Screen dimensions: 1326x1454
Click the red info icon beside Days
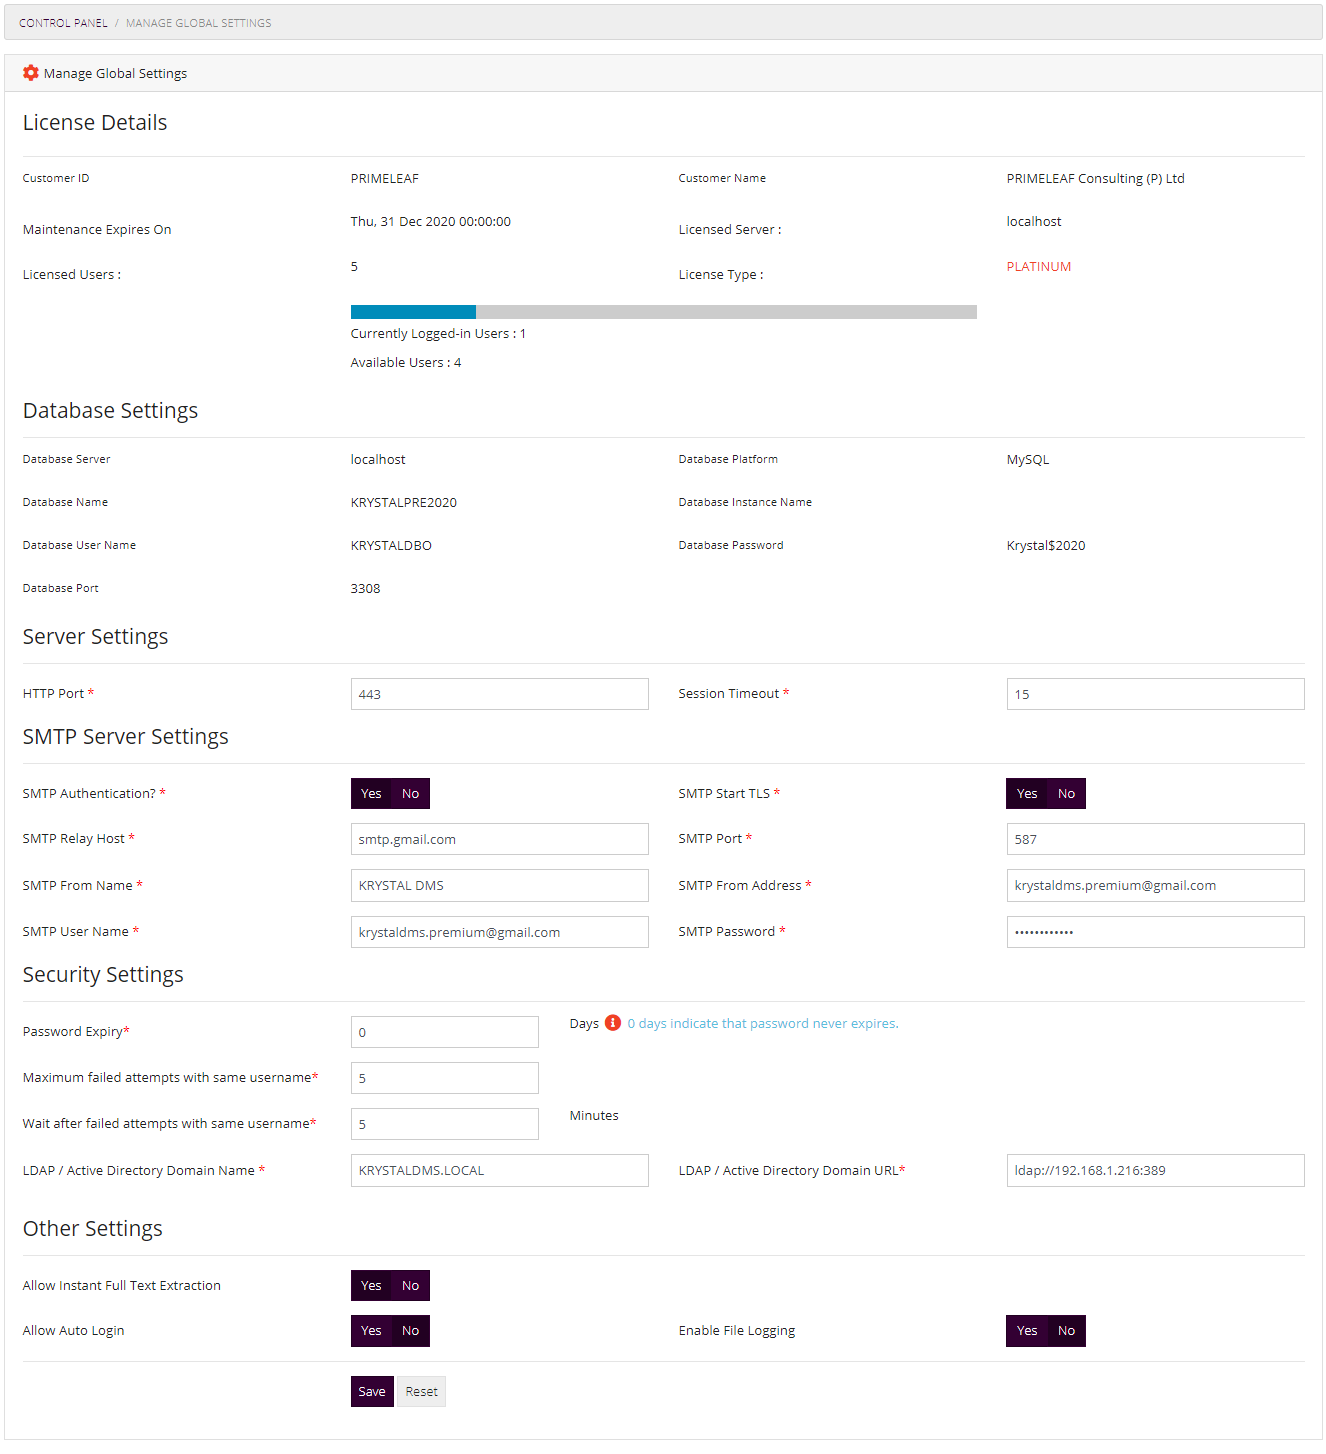[613, 1023]
